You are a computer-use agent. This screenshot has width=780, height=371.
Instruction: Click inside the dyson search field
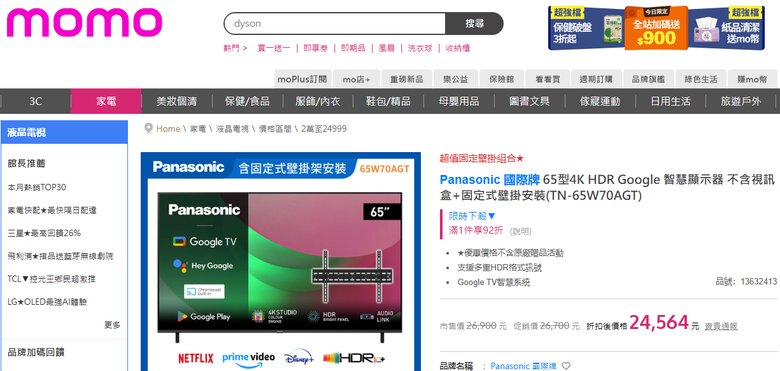[x=334, y=23]
